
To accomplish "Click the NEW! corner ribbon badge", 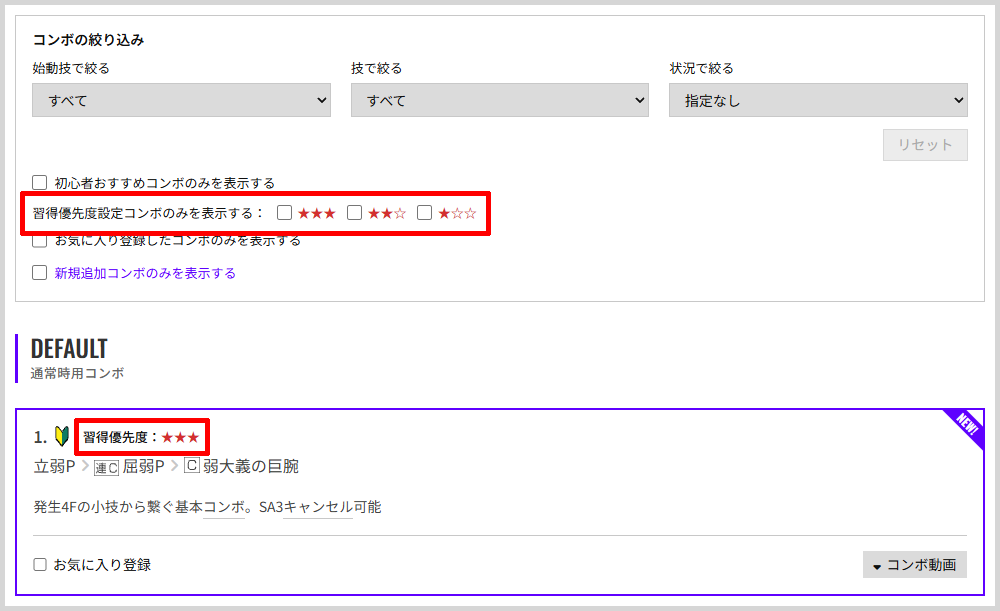I will (x=966, y=425).
